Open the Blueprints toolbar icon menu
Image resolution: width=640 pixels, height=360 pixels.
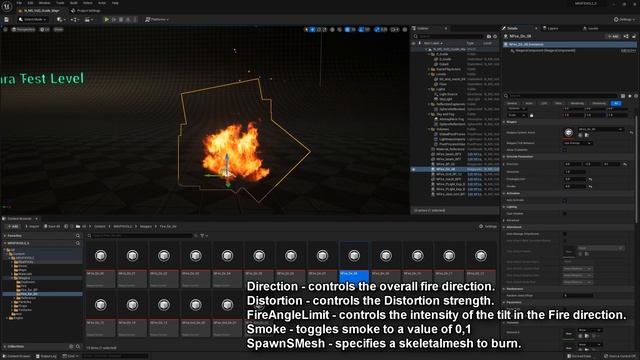click(75, 19)
